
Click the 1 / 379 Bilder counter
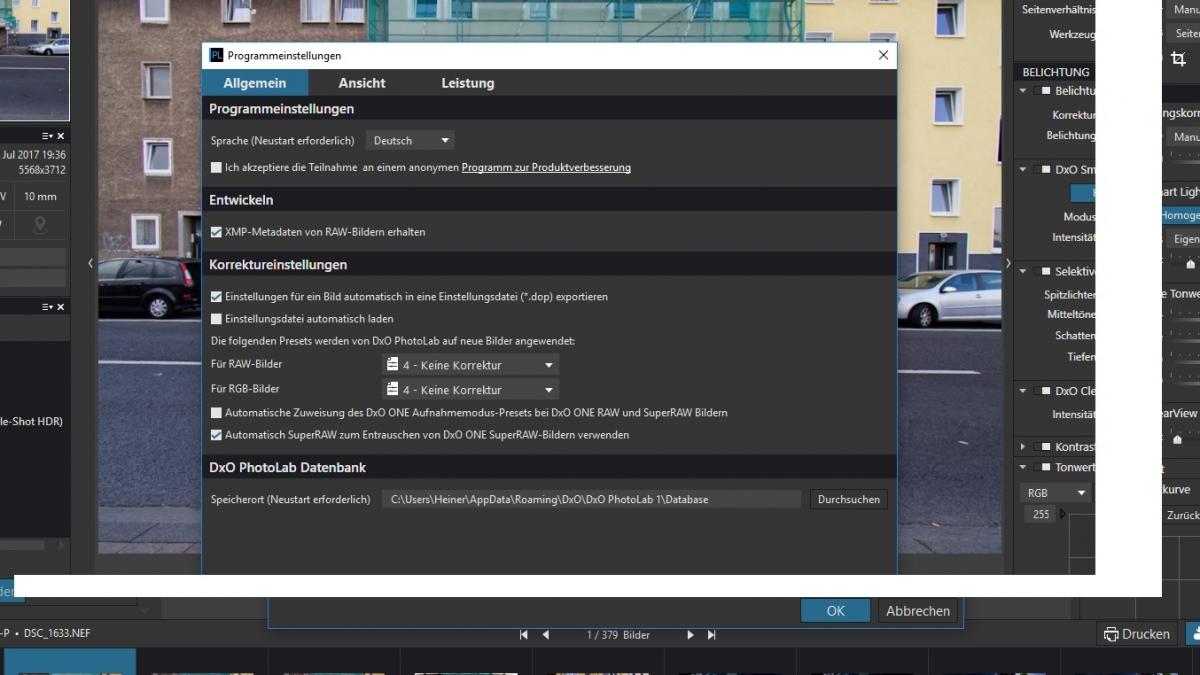pyautogui.click(x=618, y=635)
